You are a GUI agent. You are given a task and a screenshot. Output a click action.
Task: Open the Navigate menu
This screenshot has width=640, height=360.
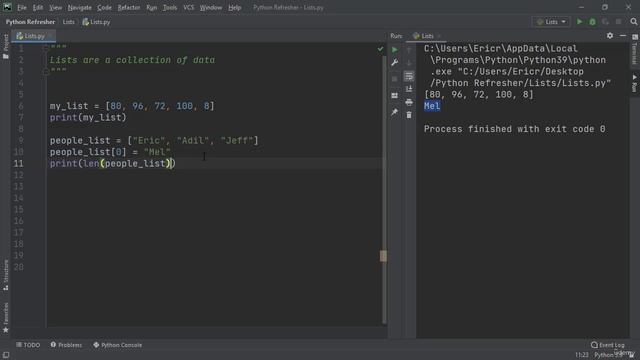[x=80, y=7]
